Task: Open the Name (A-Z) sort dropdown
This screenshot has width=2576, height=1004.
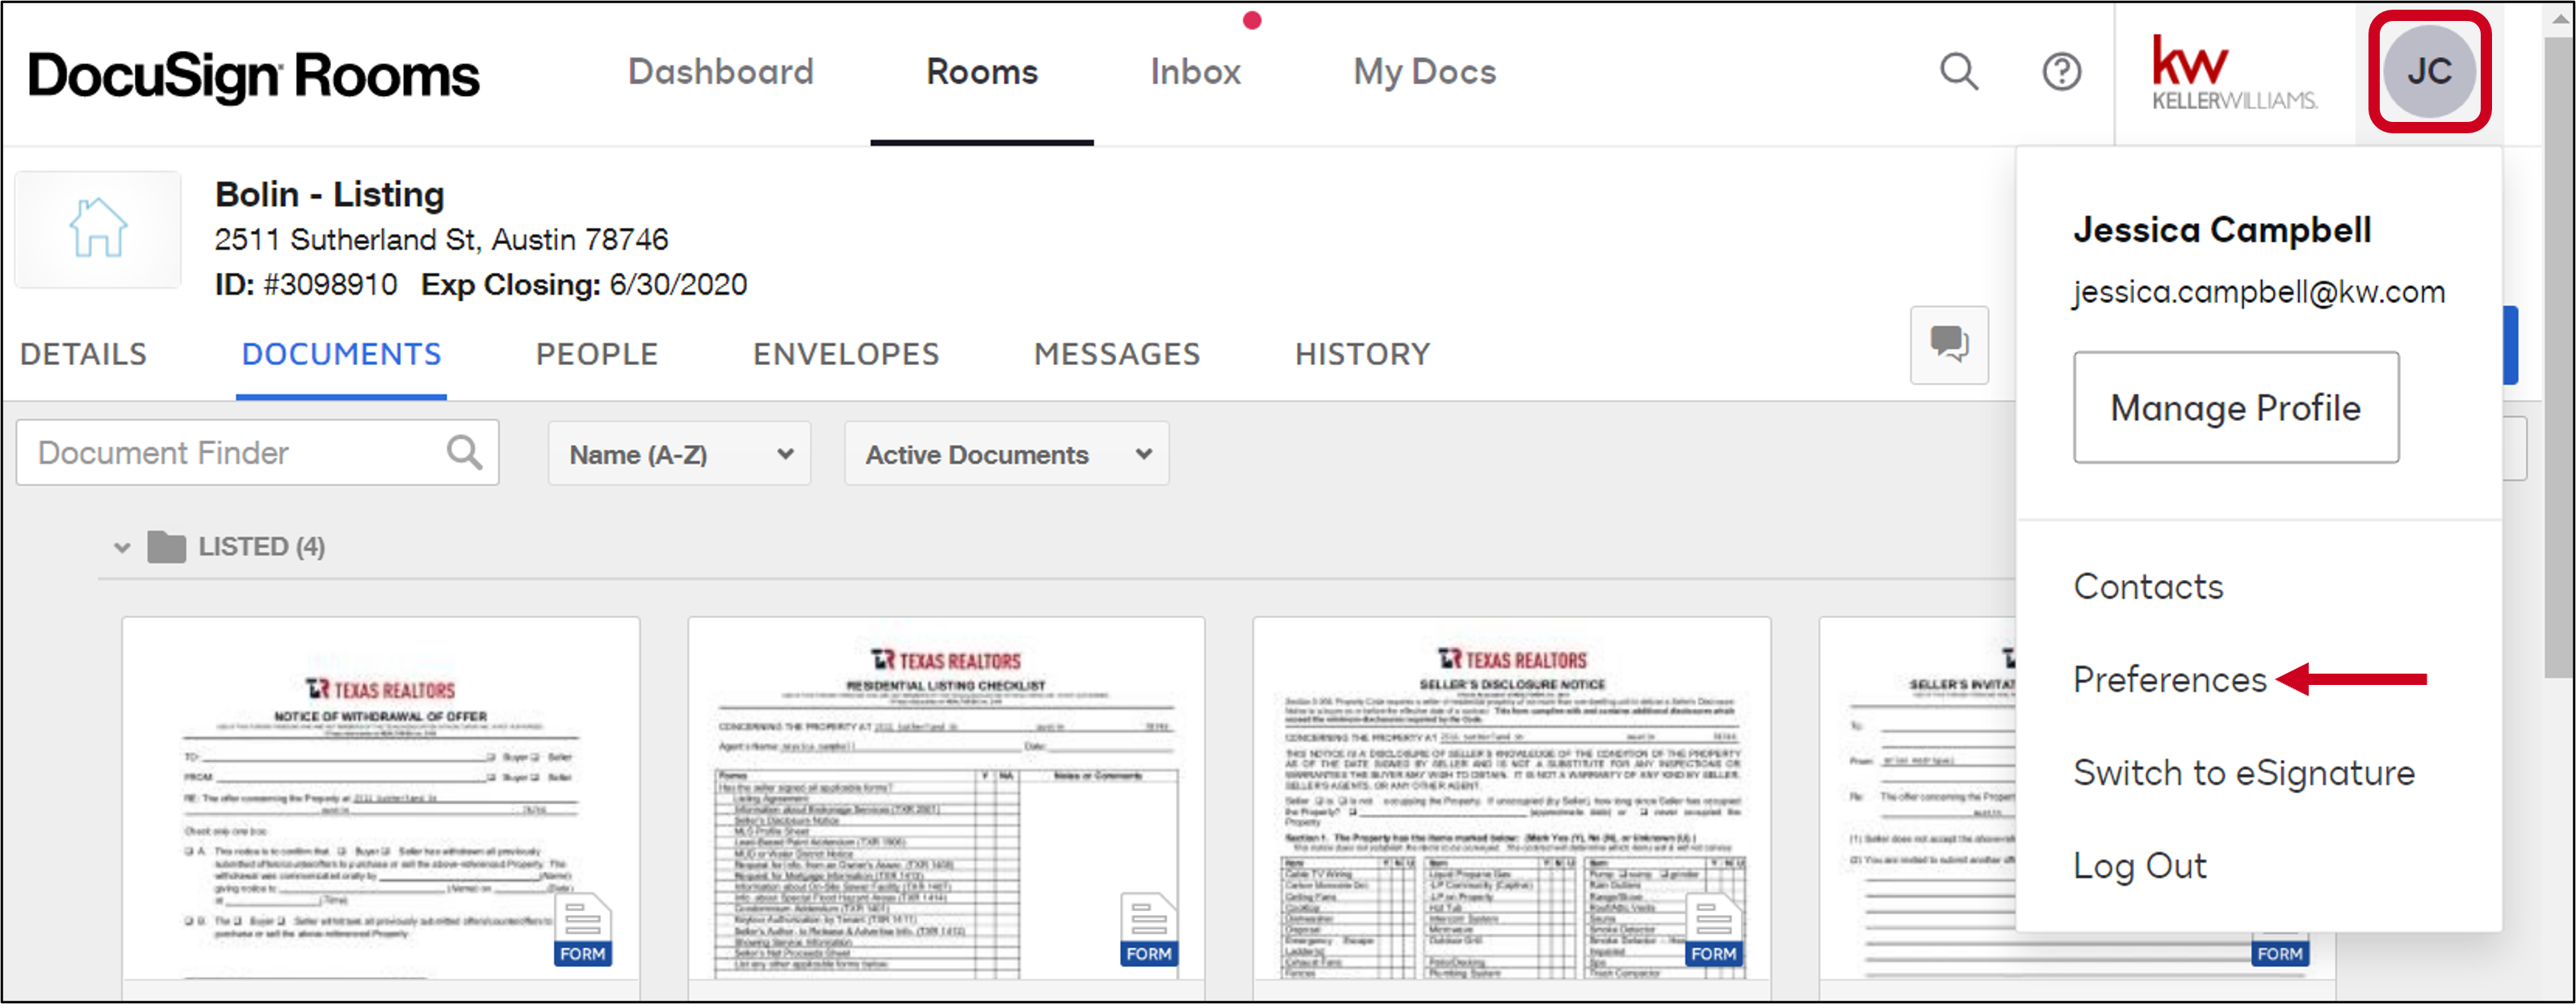Action: click(x=679, y=454)
